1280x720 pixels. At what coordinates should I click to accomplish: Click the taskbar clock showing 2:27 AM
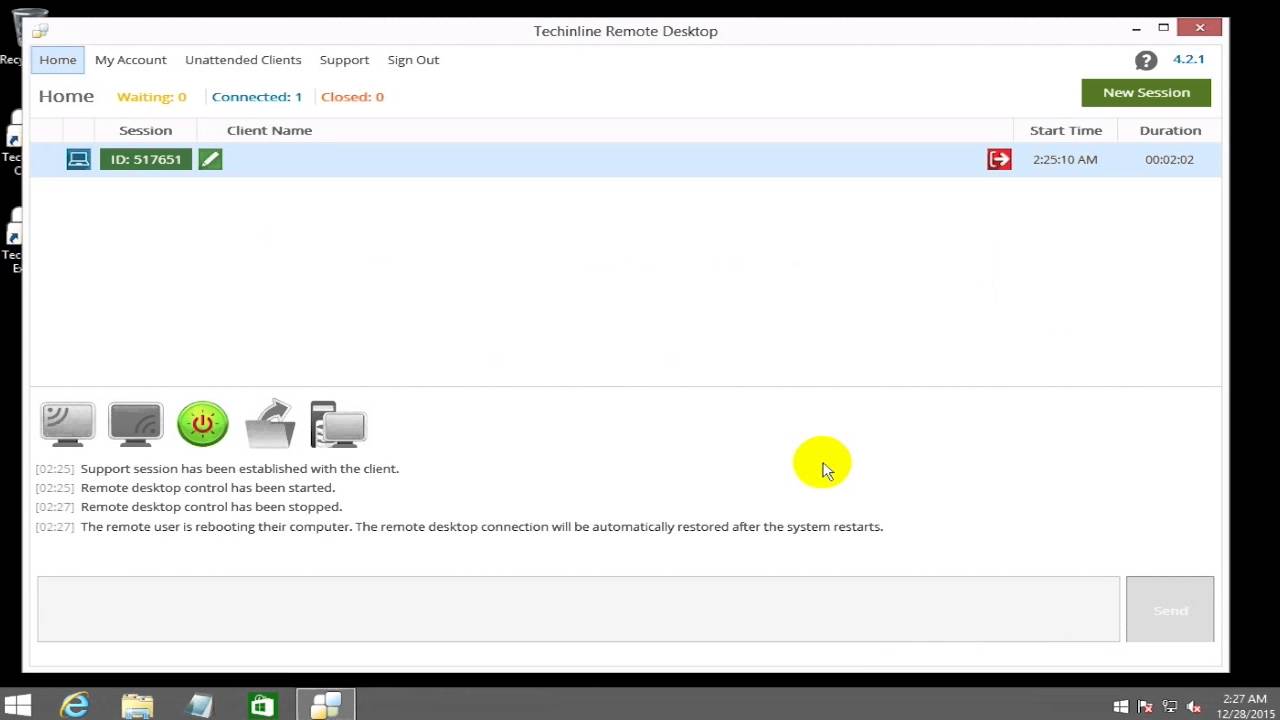[x=1244, y=707]
